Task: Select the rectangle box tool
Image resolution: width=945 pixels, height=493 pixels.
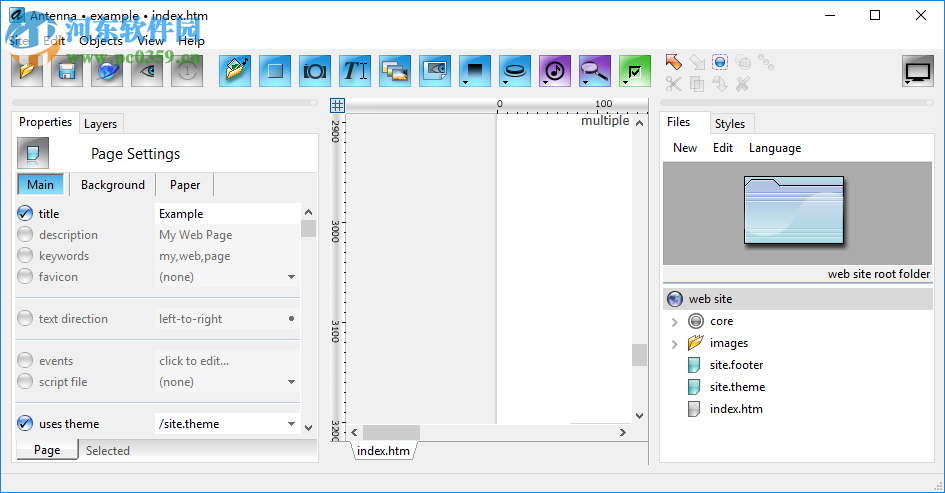Action: (x=275, y=71)
